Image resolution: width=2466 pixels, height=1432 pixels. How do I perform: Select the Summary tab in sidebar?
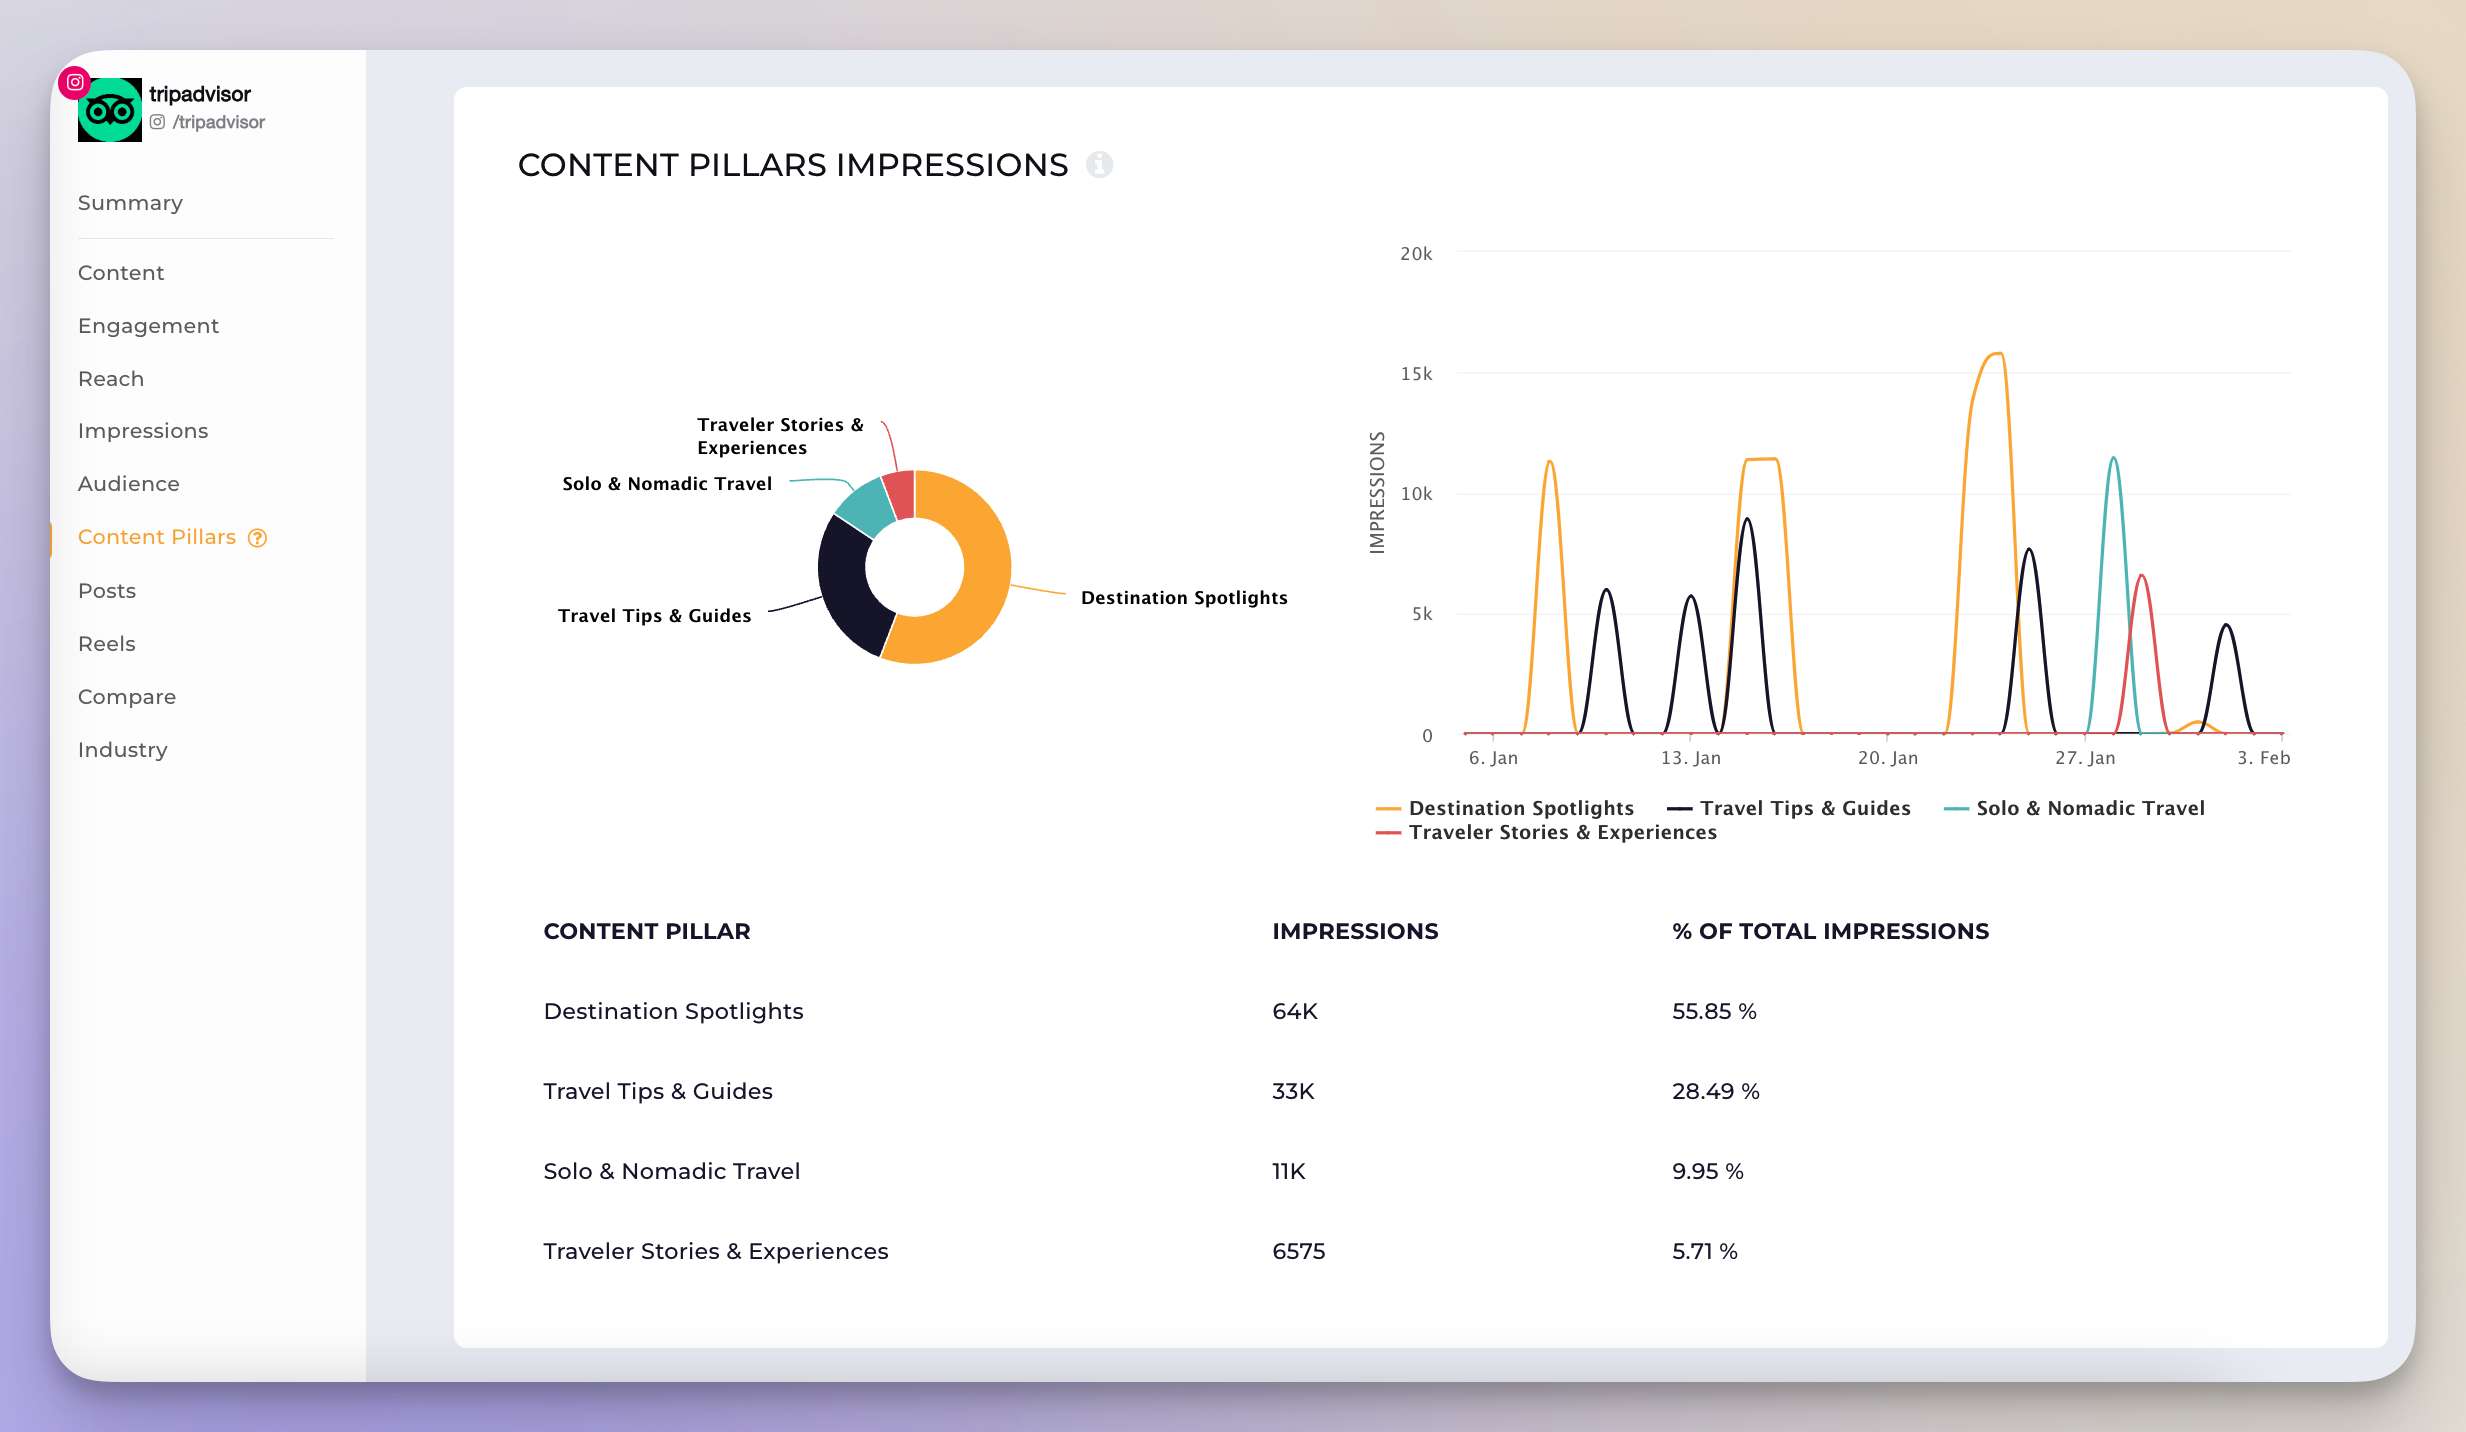point(130,201)
